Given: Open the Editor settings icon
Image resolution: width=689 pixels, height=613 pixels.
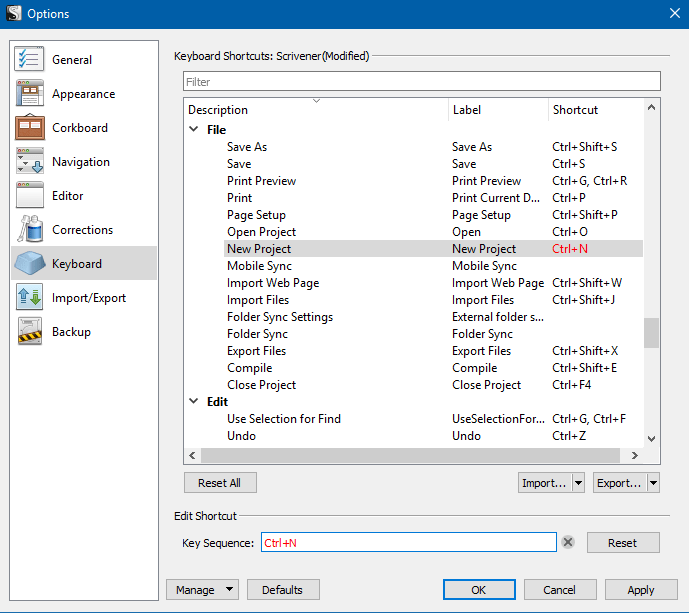Looking at the screenshot, I should point(29,195).
